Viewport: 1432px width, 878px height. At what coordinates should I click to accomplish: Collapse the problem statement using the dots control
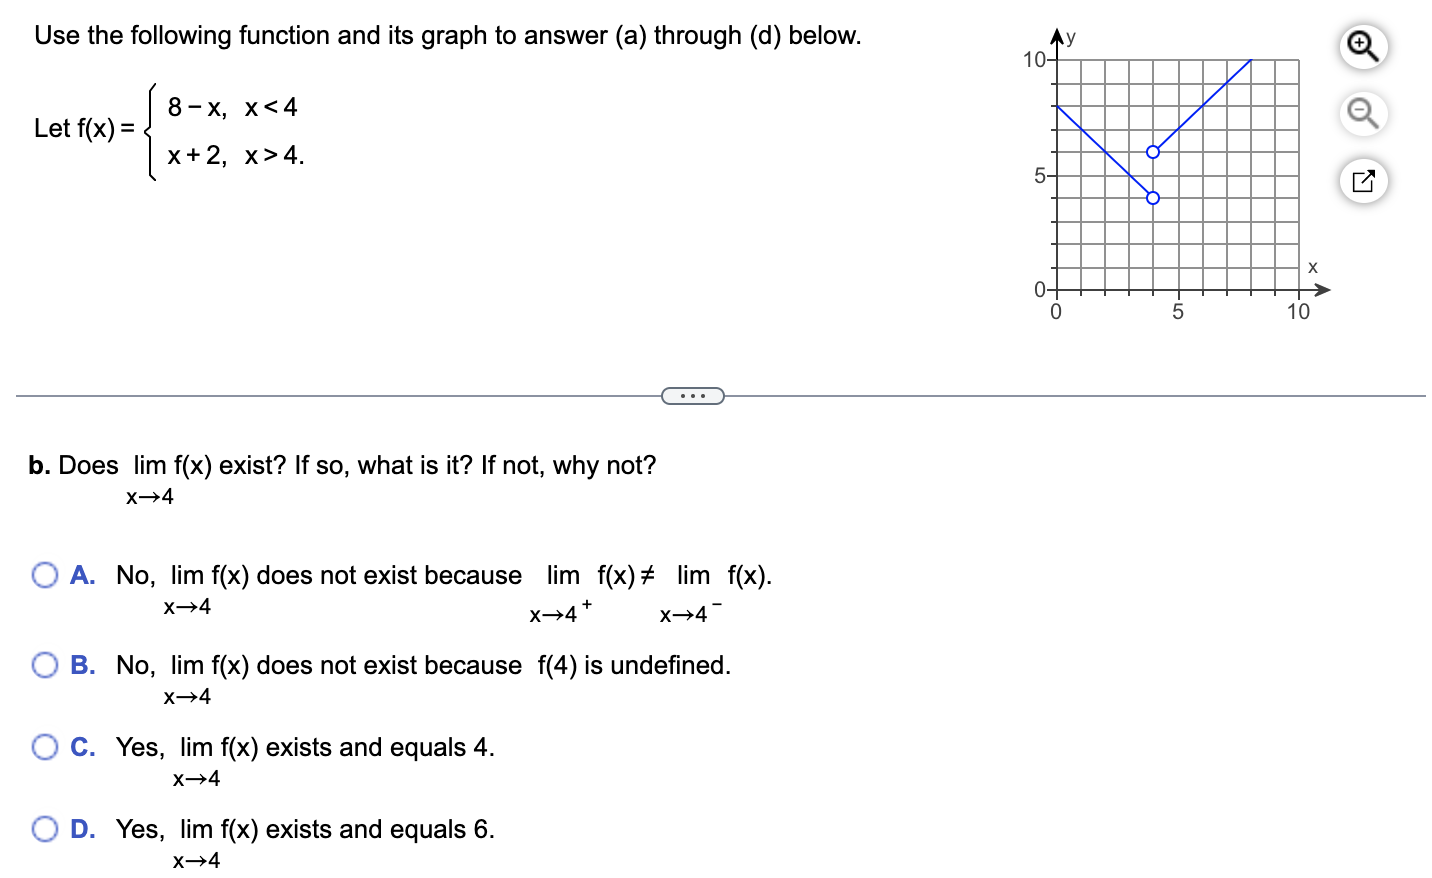(694, 396)
